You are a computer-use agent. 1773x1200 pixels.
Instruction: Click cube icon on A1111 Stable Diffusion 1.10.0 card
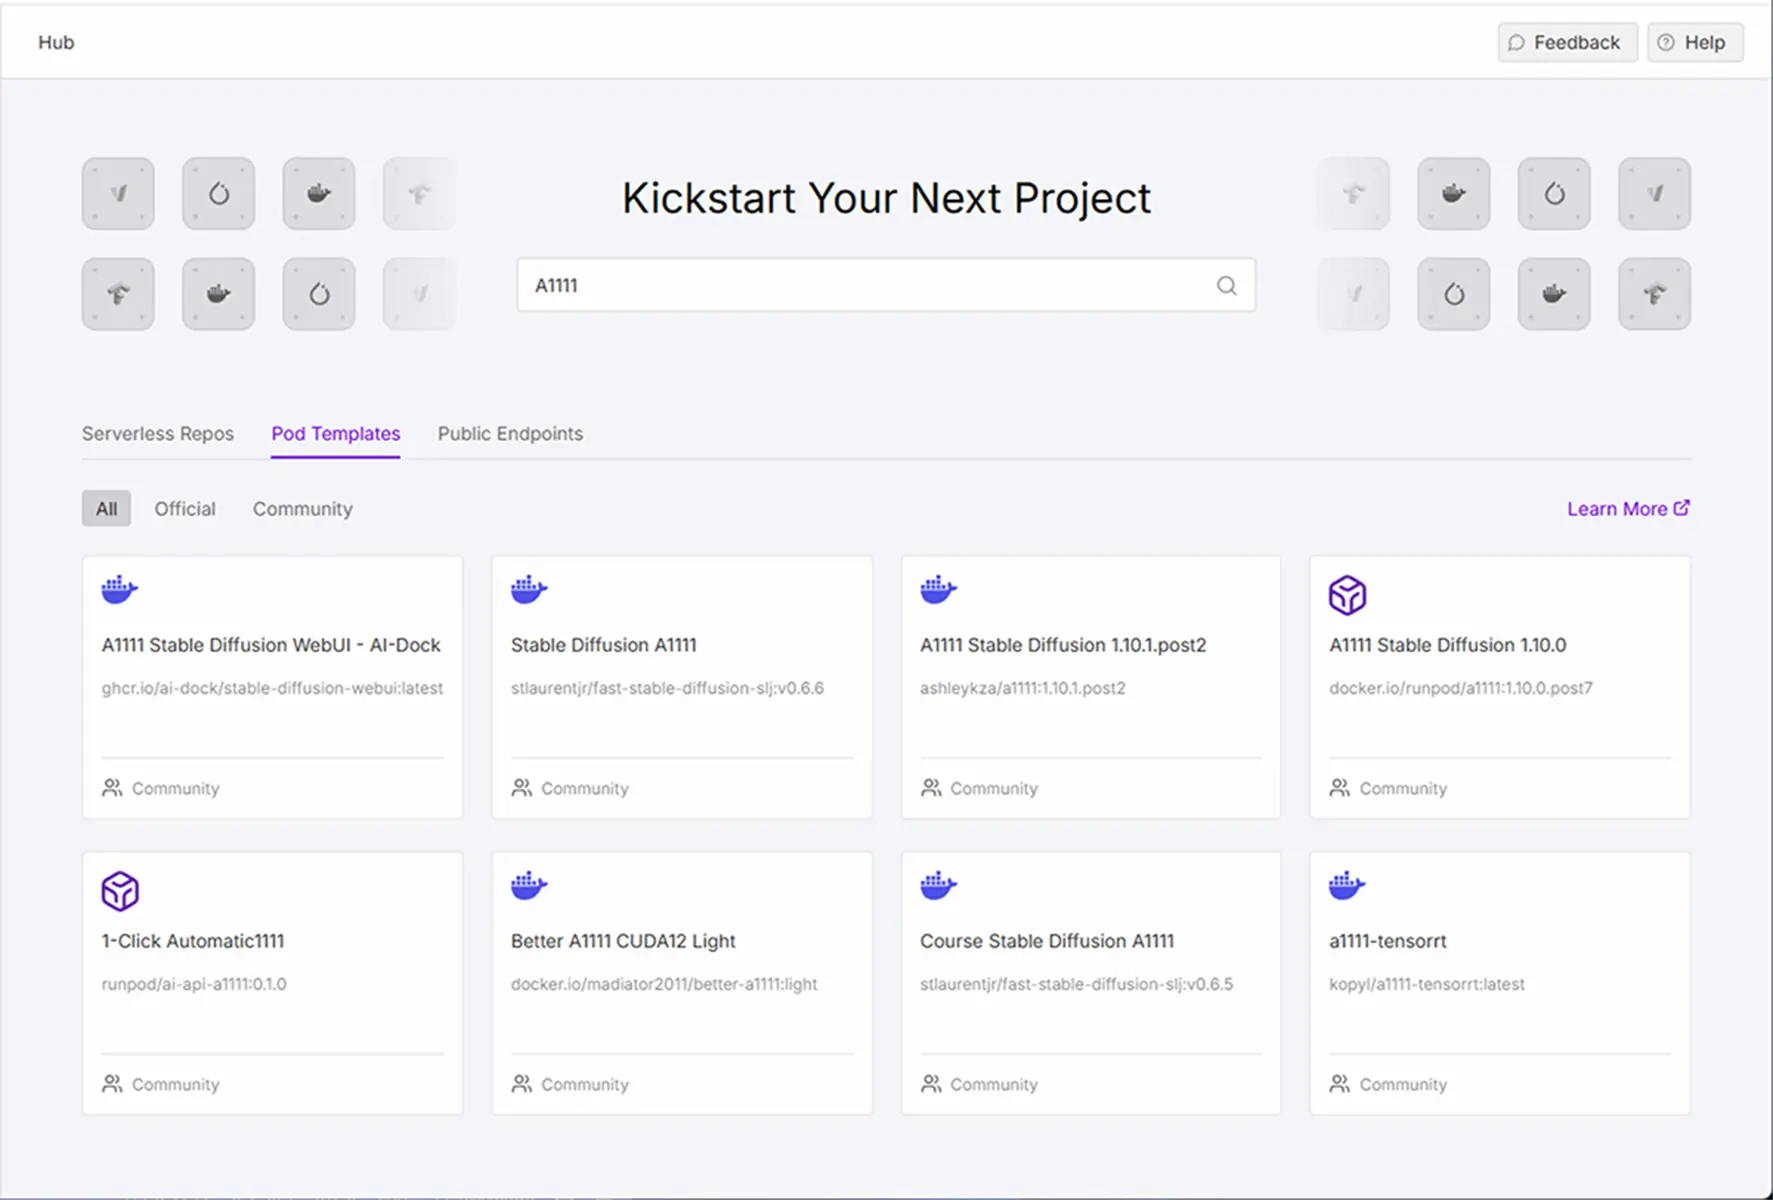click(1347, 595)
